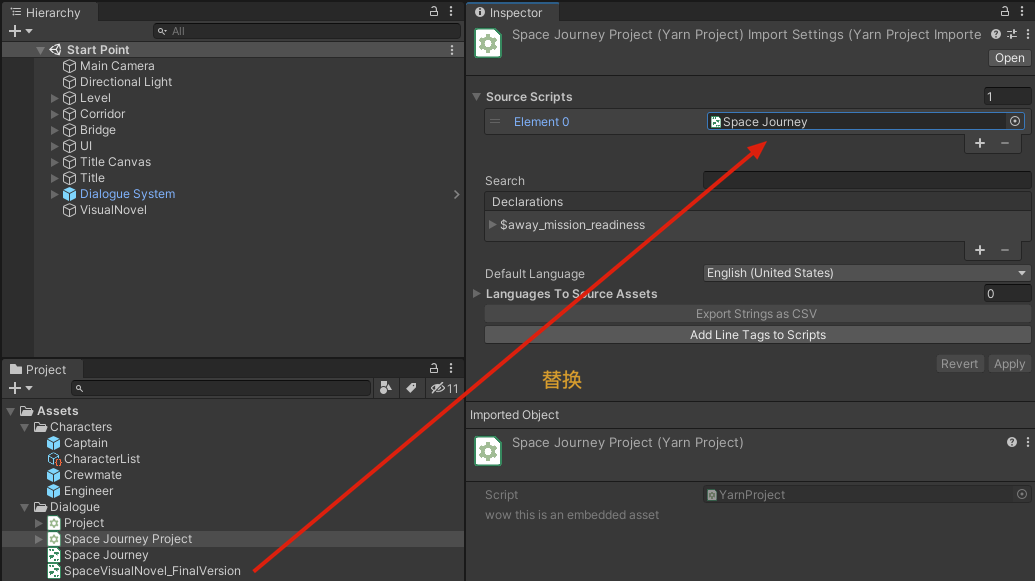This screenshot has width=1035, height=581.
Task: Open object picker for Element 0
Action: (x=1015, y=121)
